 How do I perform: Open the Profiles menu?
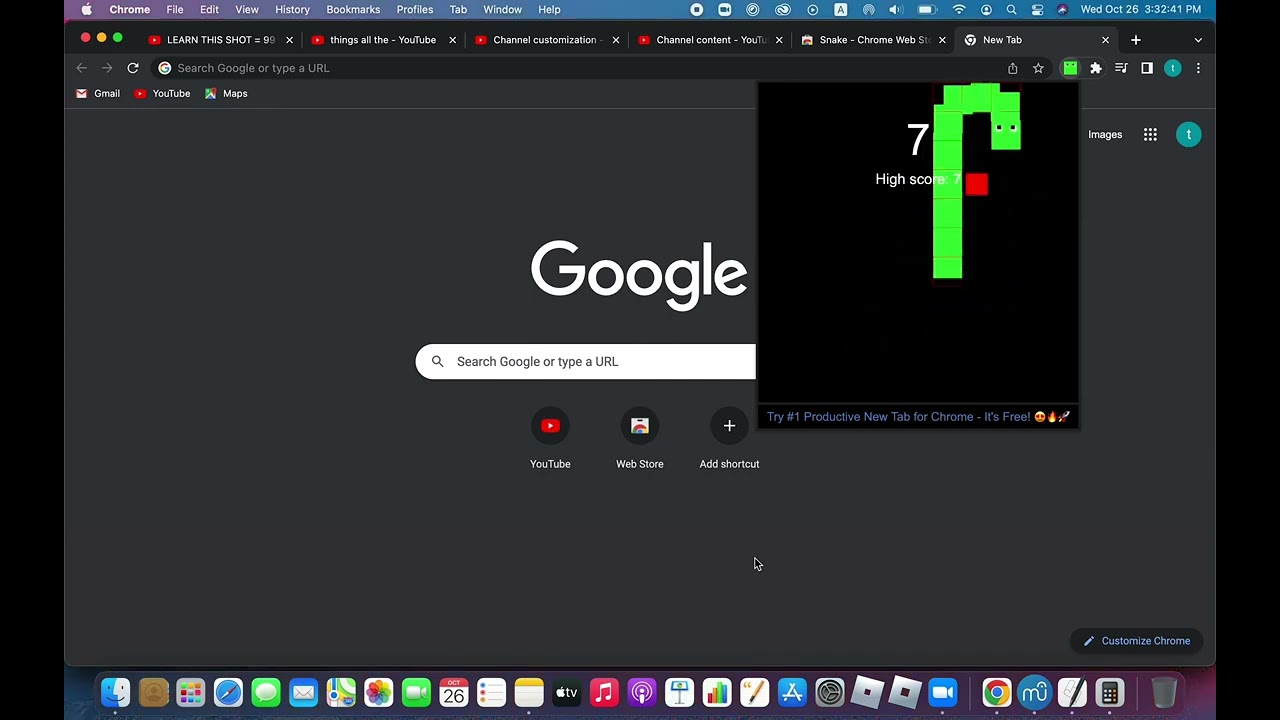[415, 9]
